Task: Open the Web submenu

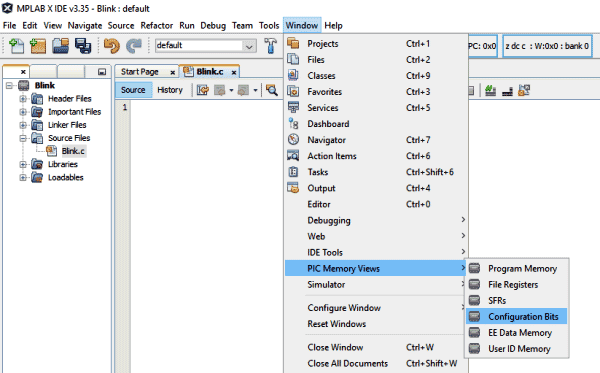Action: (x=375, y=236)
